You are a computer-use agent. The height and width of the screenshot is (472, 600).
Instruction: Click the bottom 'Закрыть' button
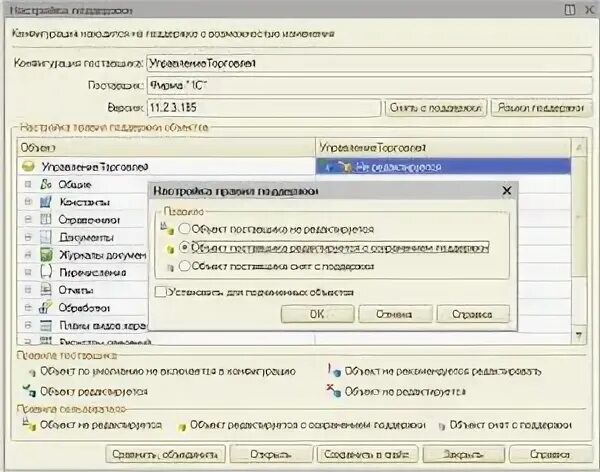click(x=463, y=454)
